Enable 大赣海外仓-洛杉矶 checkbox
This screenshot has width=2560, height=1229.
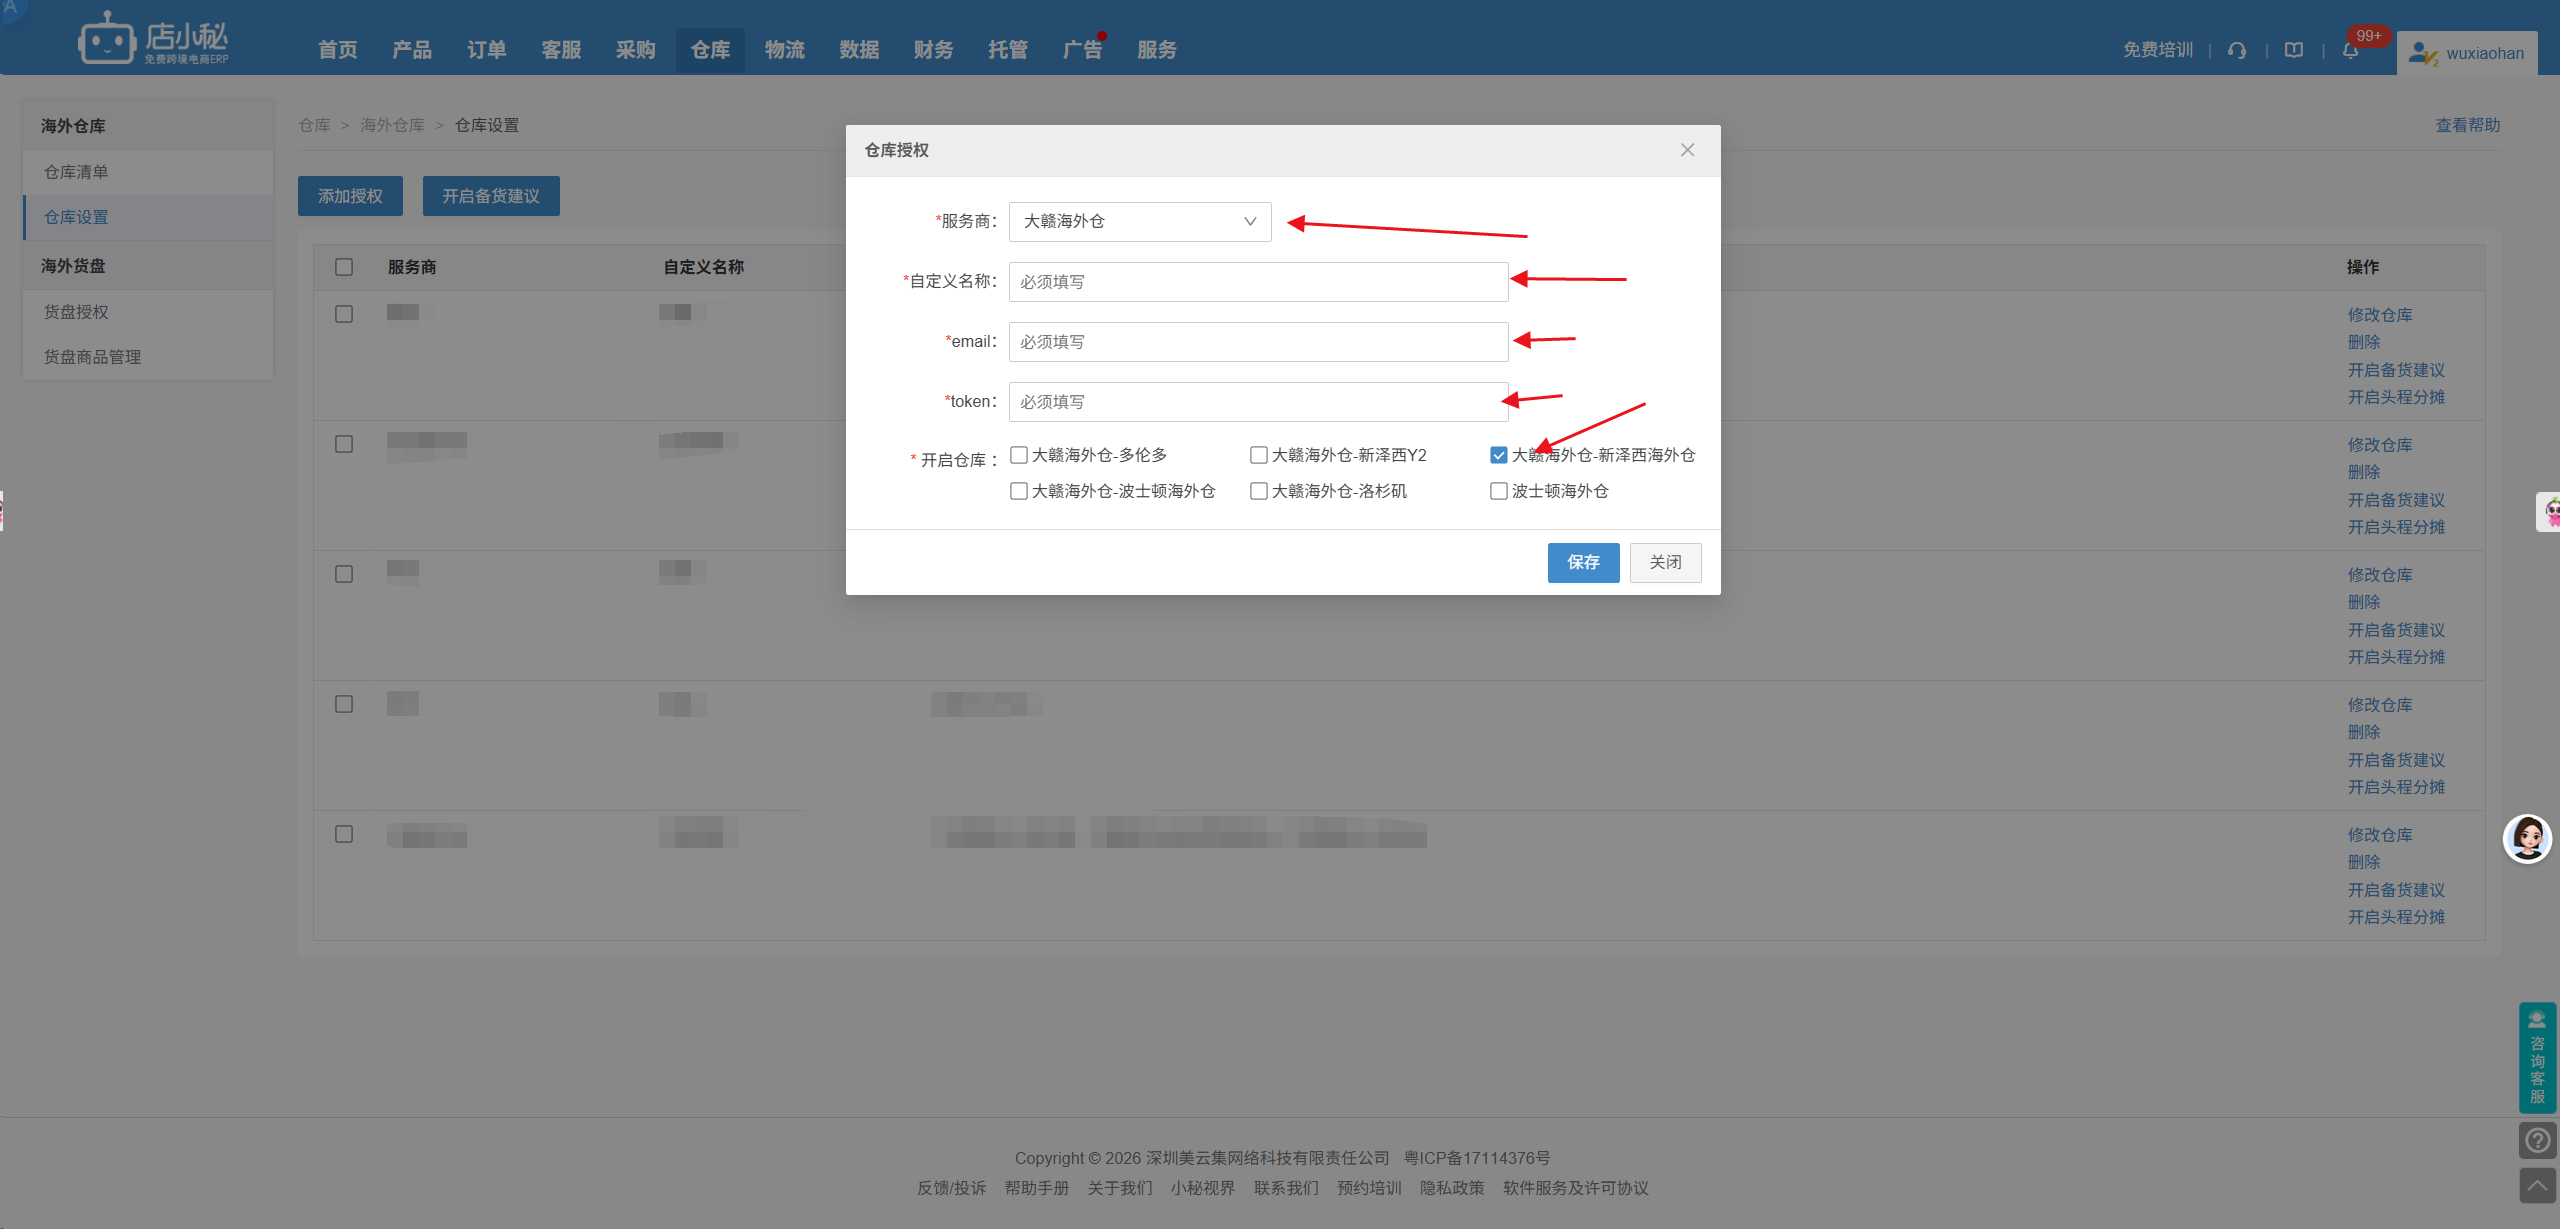1259,491
